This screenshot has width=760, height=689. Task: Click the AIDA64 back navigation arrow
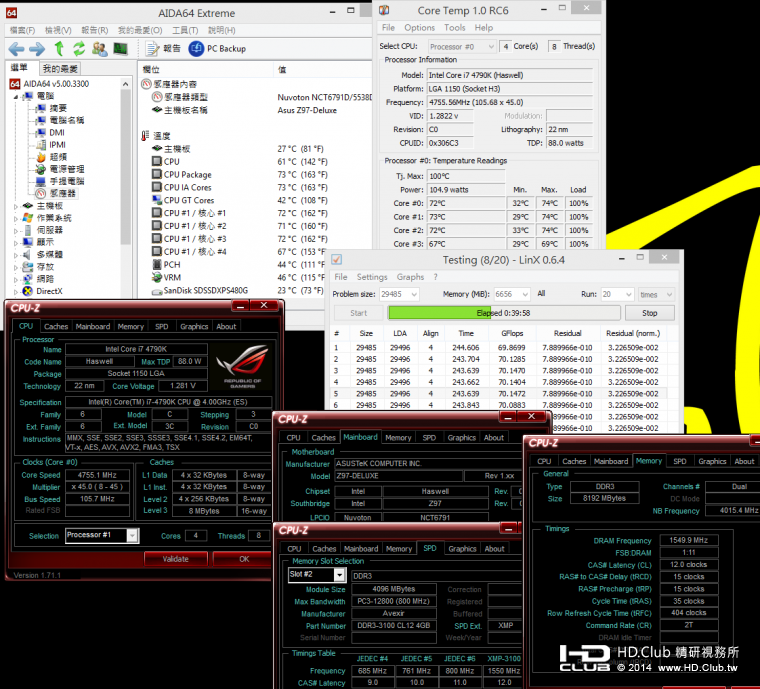16,49
